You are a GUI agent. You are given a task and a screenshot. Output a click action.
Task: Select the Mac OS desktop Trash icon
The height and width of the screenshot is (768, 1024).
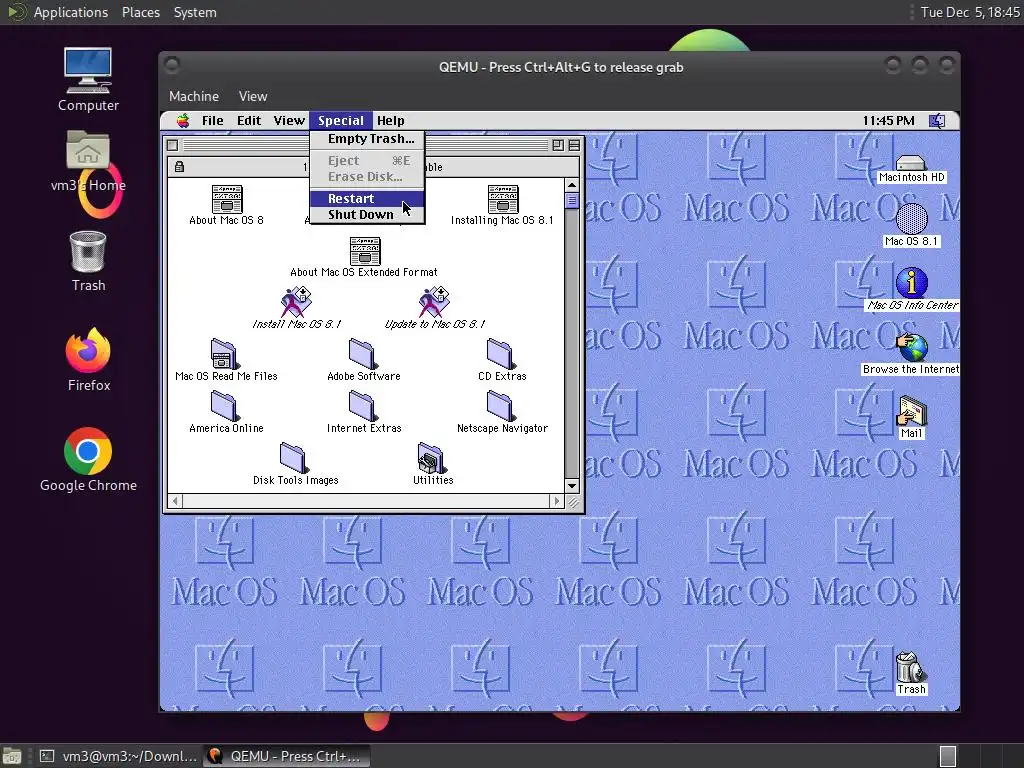[911, 667]
